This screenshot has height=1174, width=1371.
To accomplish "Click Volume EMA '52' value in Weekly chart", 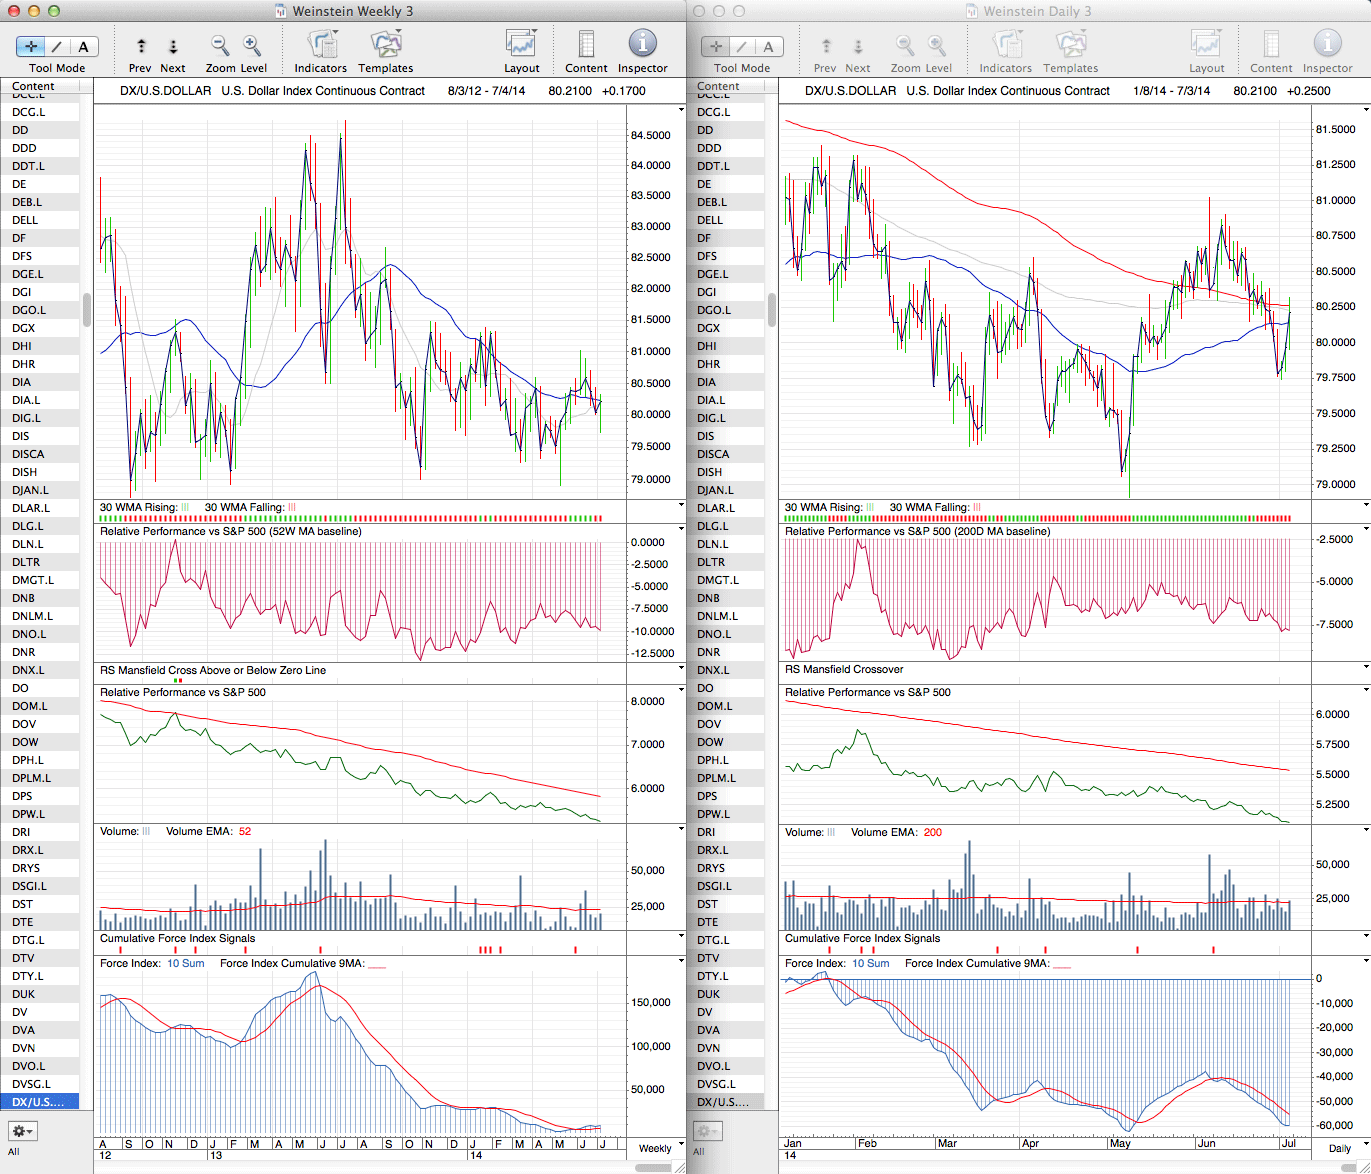I will point(245,831).
